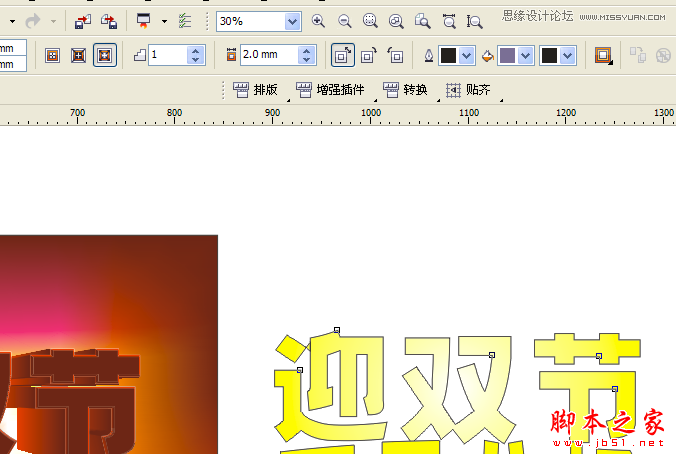The height and width of the screenshot is (454, 676).
Task: Click the Redo arrow icon
Action: coord(33,21)
